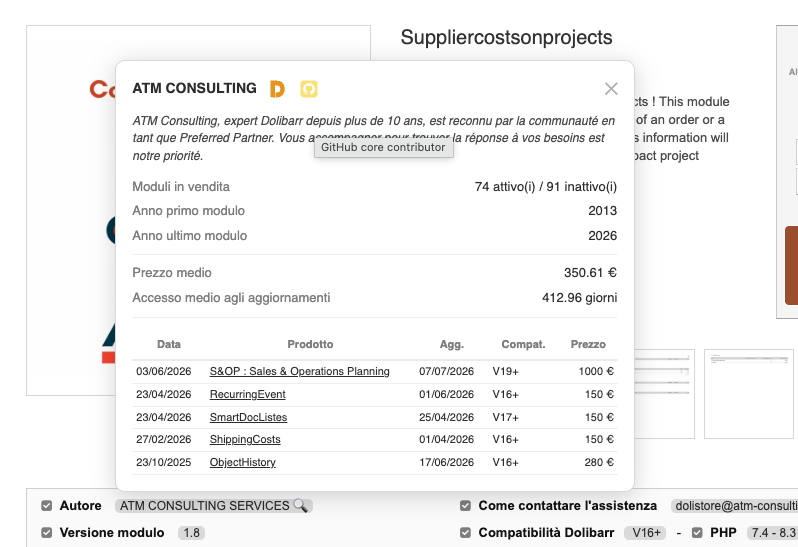Click the Prezzo column header
The height and width of the screenshot is (547, 798).
[x=588, y=344]
